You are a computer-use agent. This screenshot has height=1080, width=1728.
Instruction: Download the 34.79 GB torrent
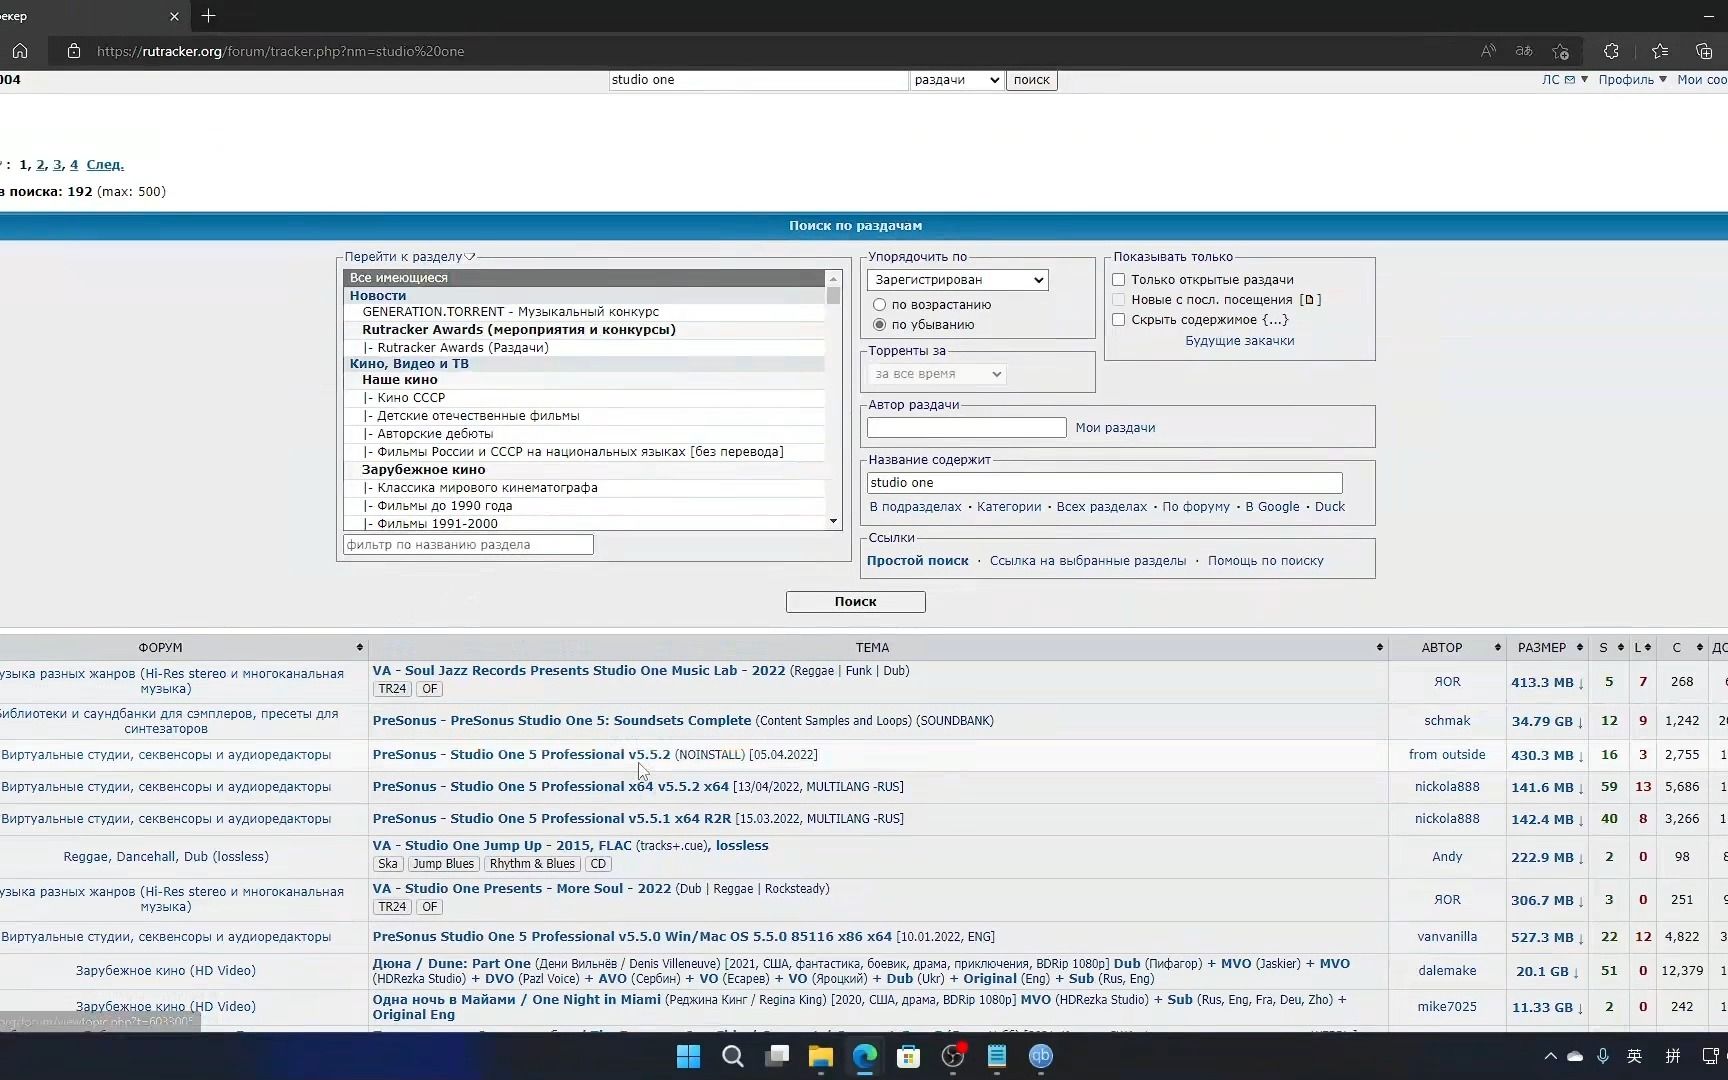coord(1547,721)
